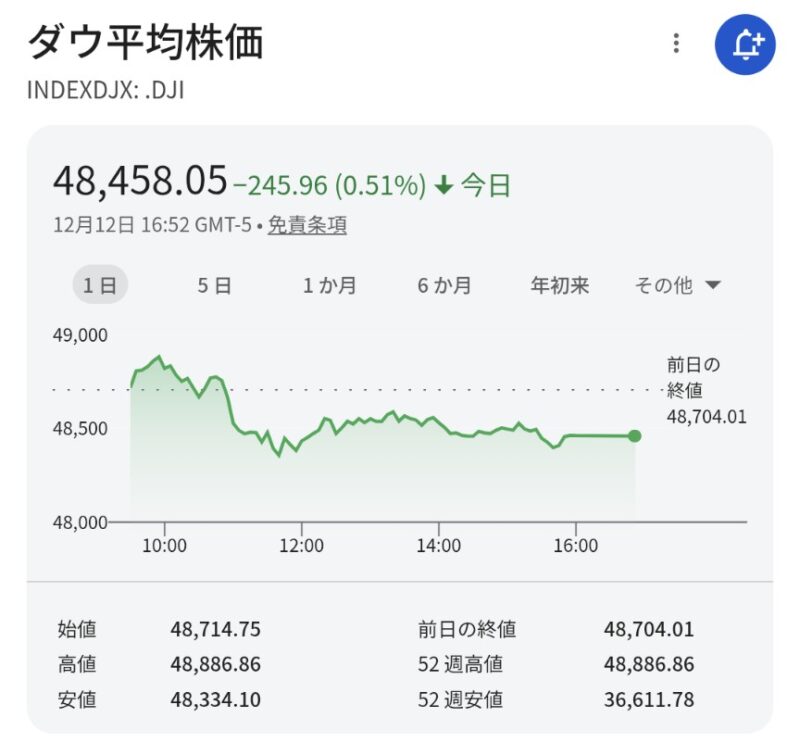Click the INDEXDJX: .DJI ticker text
This screenshot has height=755, width=800.
106,90
